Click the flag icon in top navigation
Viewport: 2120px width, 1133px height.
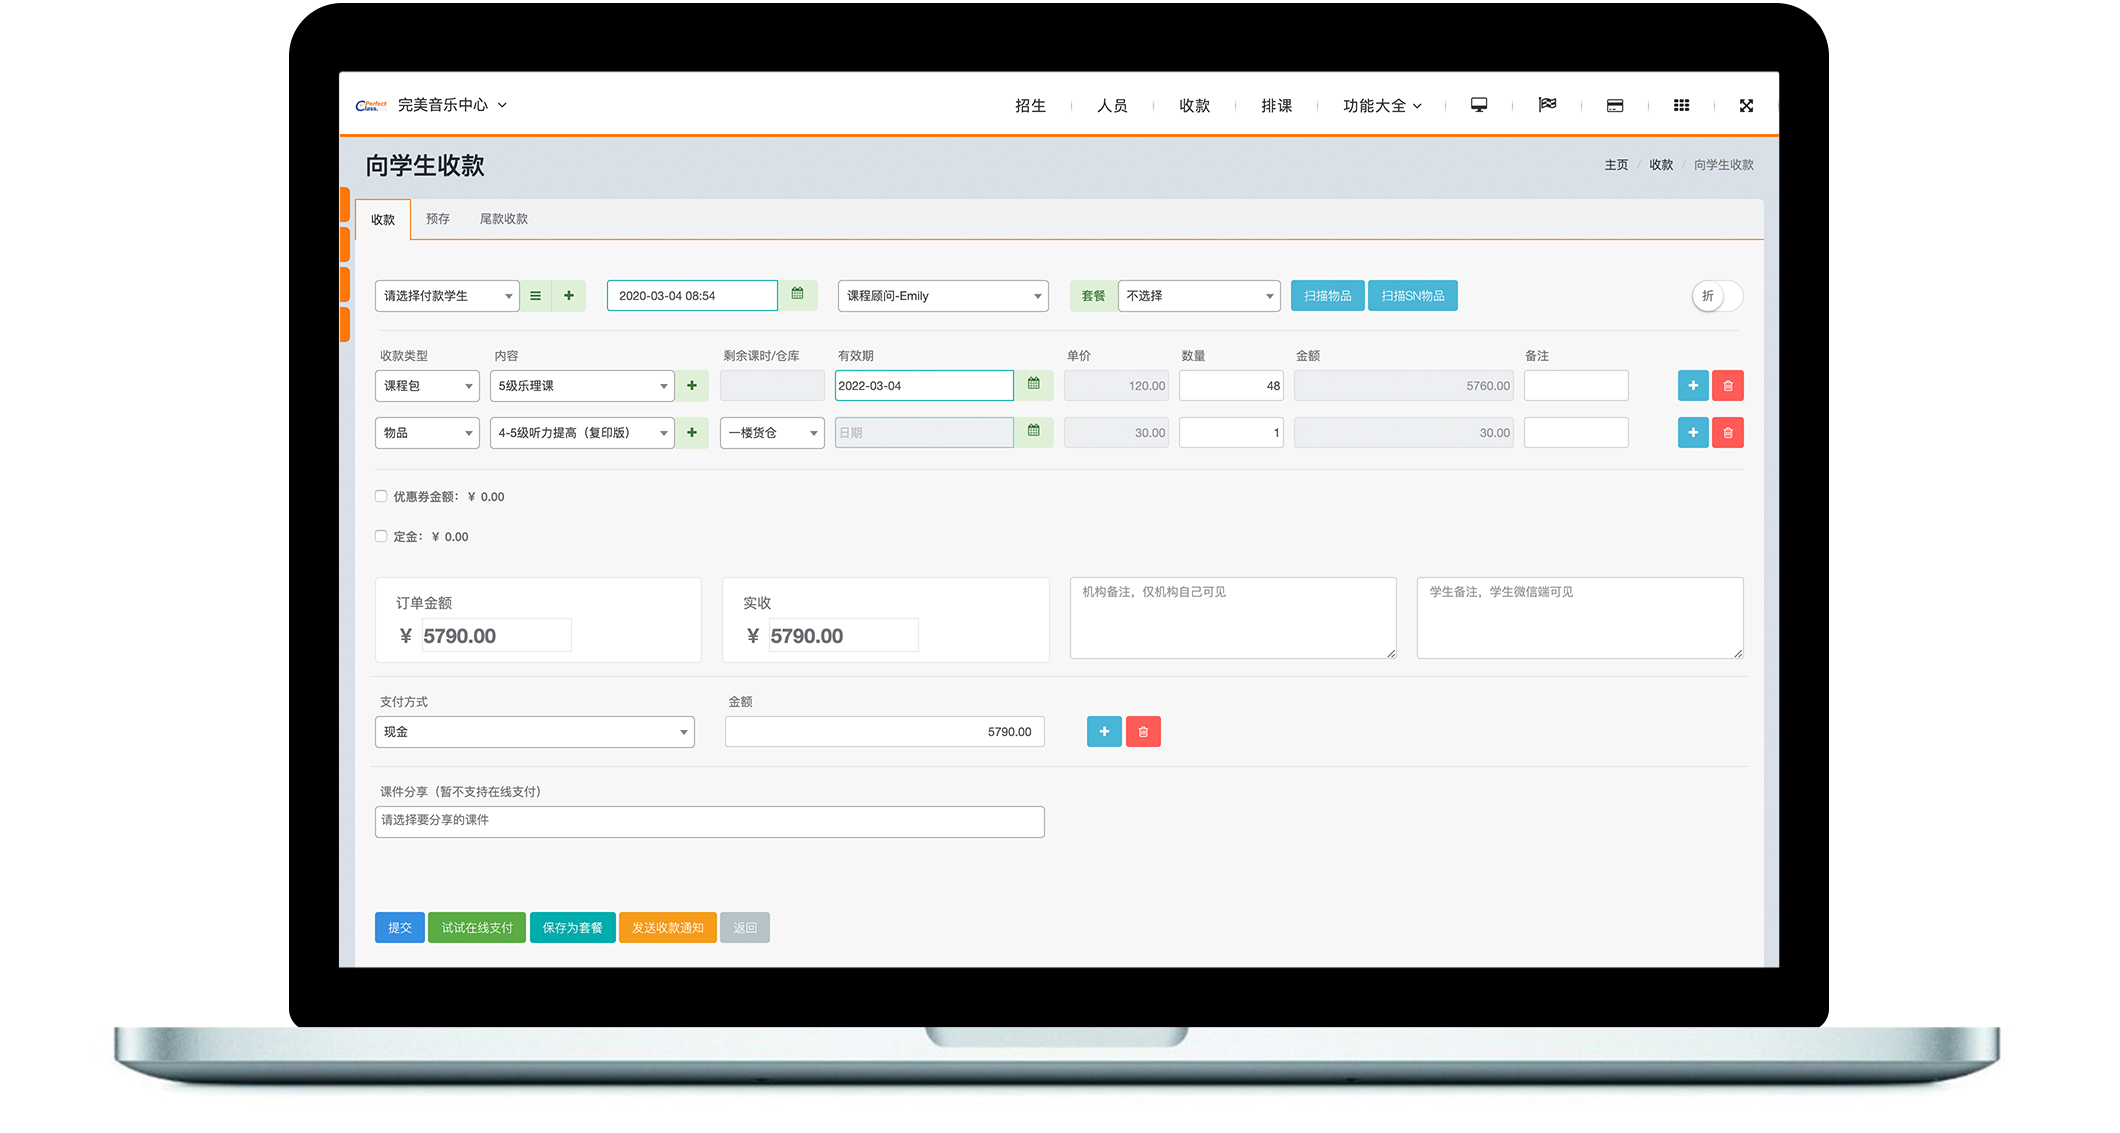[1547, 105]
